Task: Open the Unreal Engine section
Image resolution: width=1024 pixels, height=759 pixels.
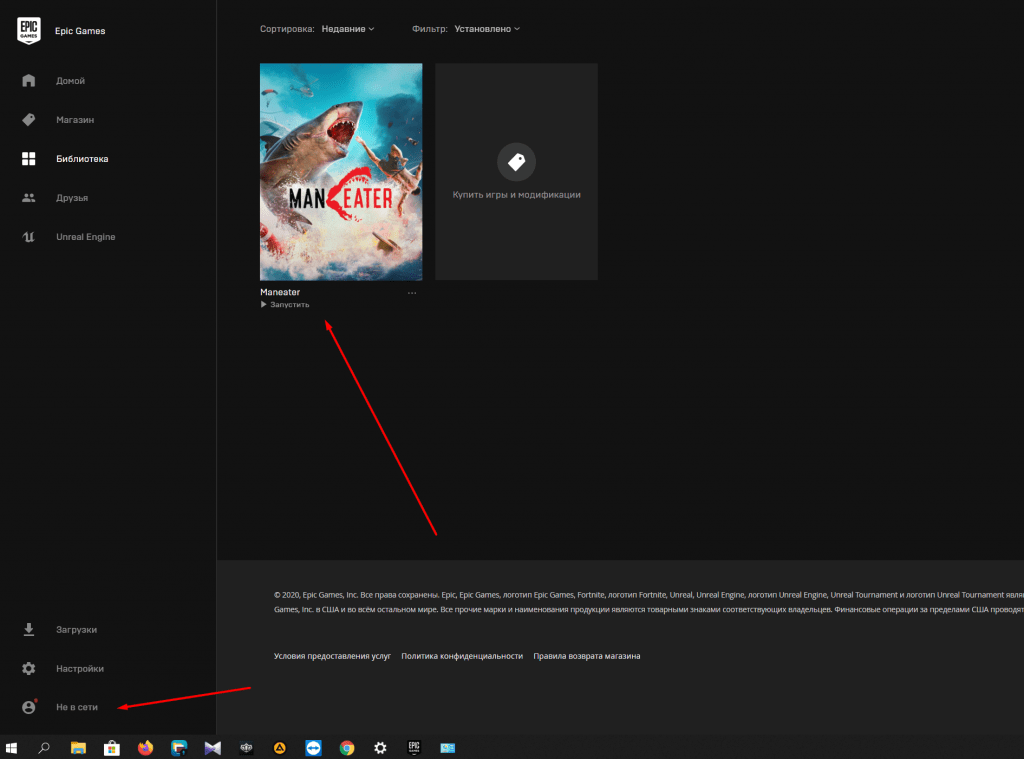Action: pyautogui.click(x=85, y=237)
